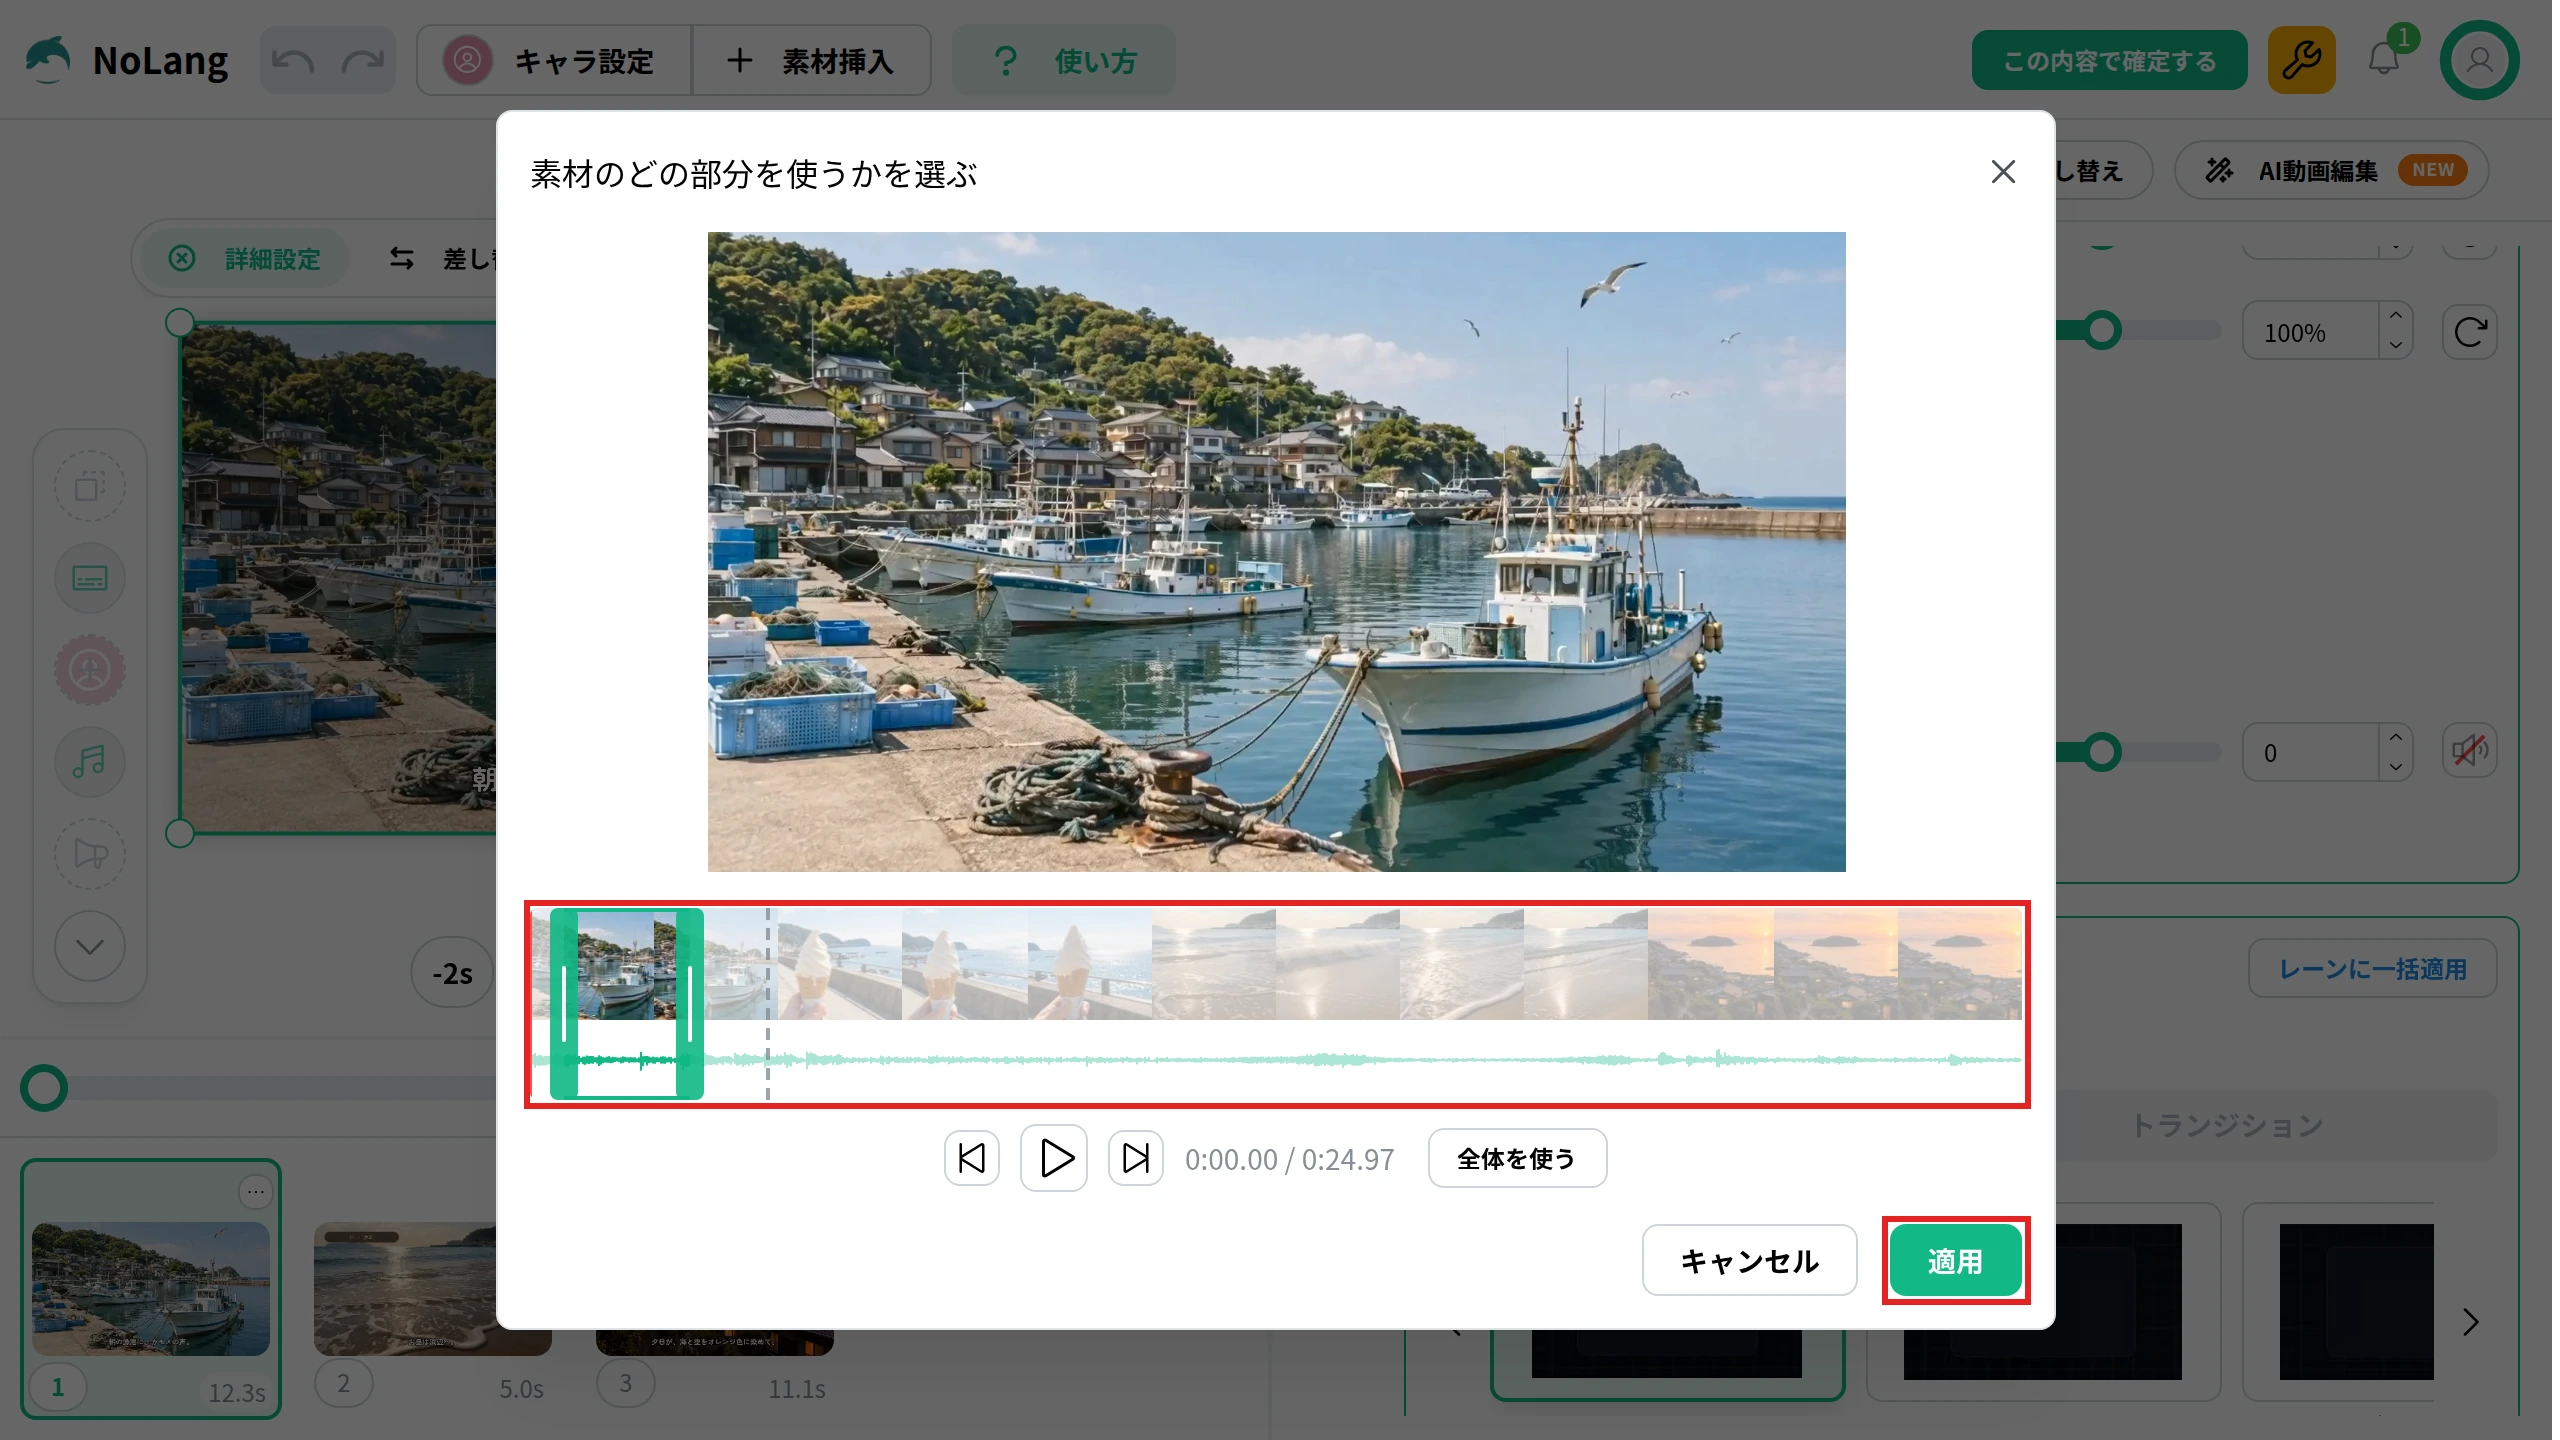Click the subtitle icon in left sidebar
Viewport: 2560px width, 1440px height.
point(90,578)
